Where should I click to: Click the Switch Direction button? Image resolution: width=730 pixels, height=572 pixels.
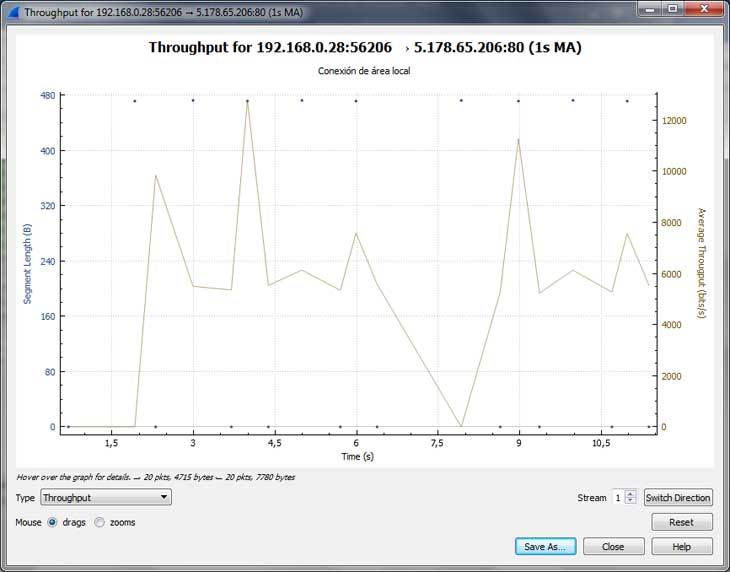coord(678,498)
